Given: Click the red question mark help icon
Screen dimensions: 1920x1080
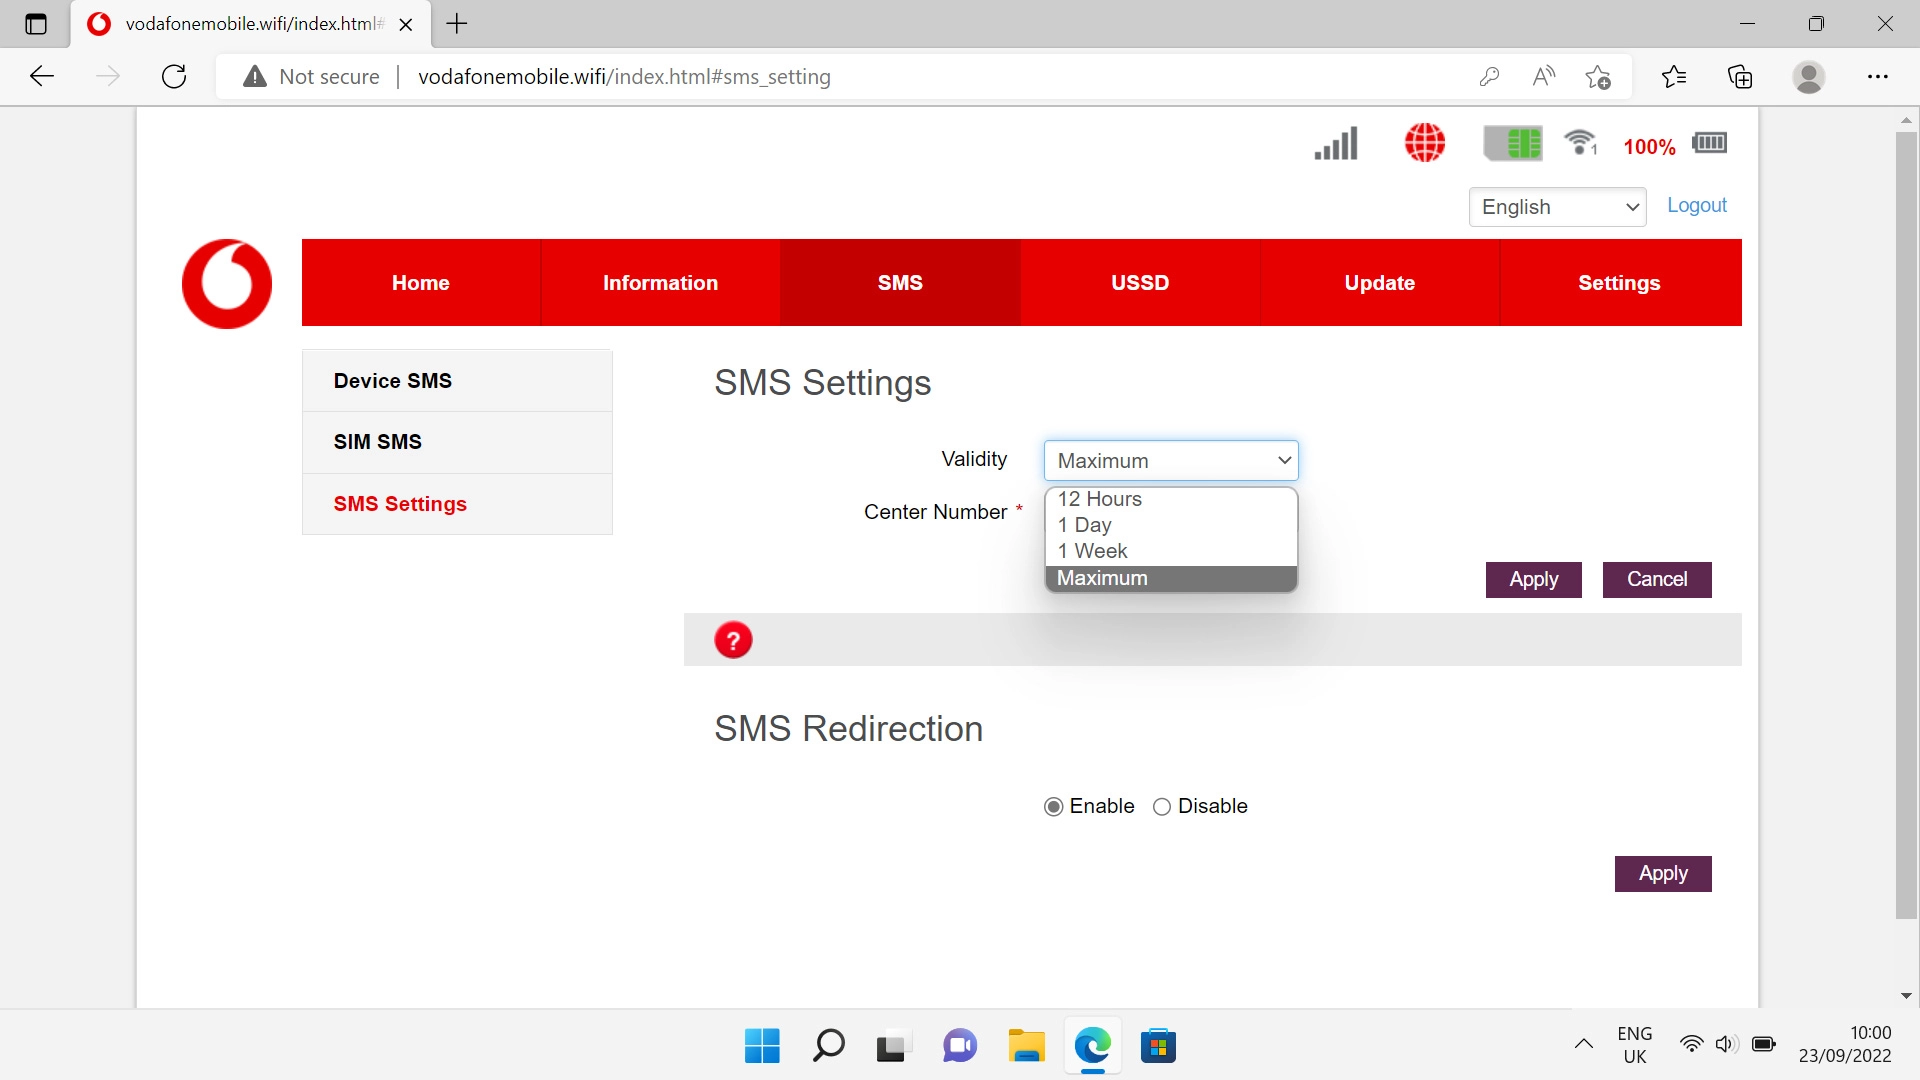Looking at the screenshot, I should click(x=733, y=640).
